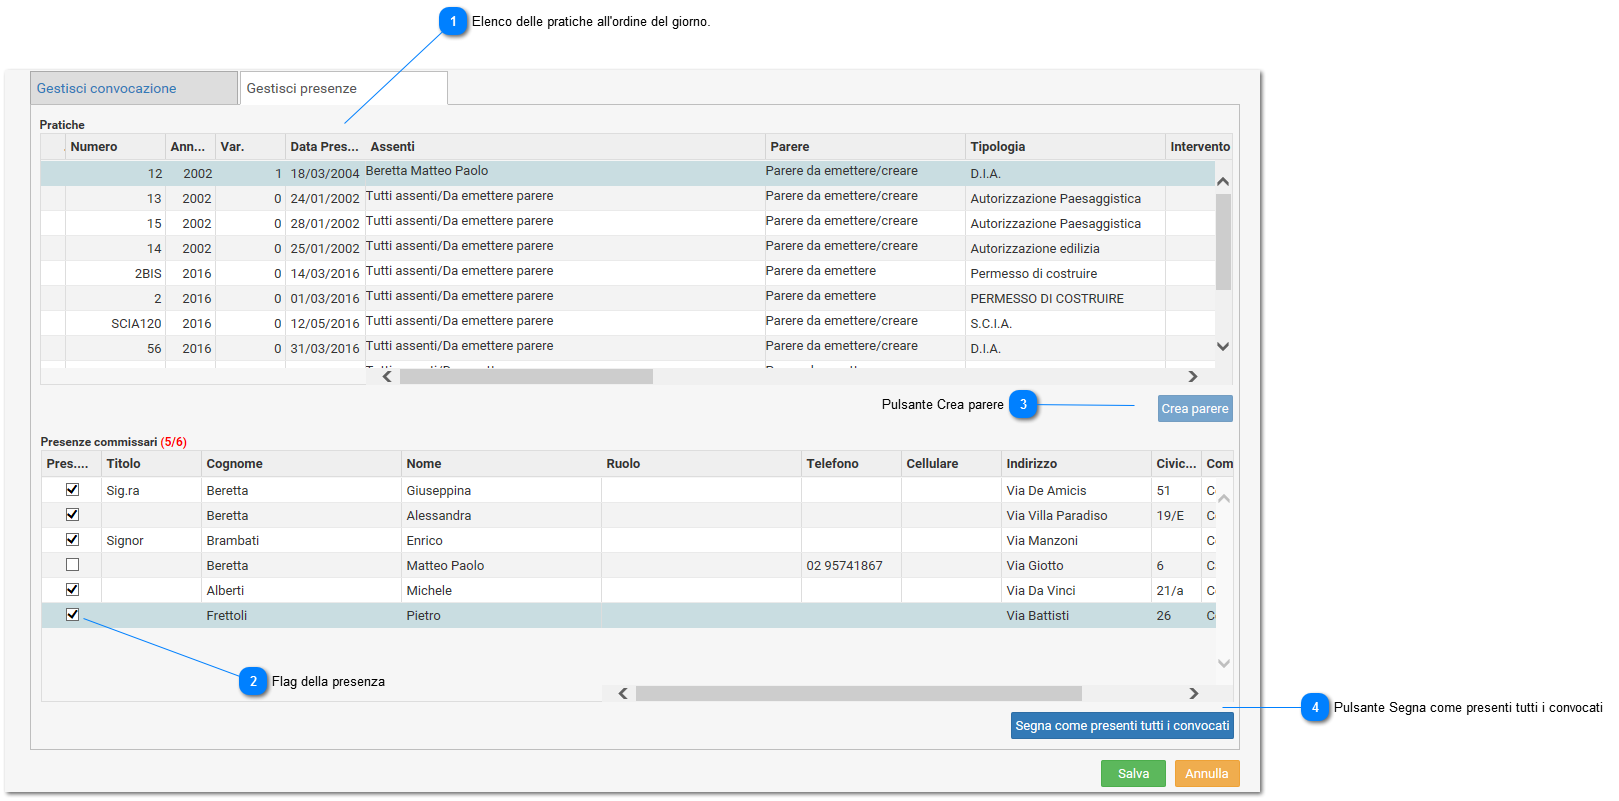The height and width of the screenshot is (801, 1619).
Task: Sort by the Parere column header
Action: tap(865, 146)
